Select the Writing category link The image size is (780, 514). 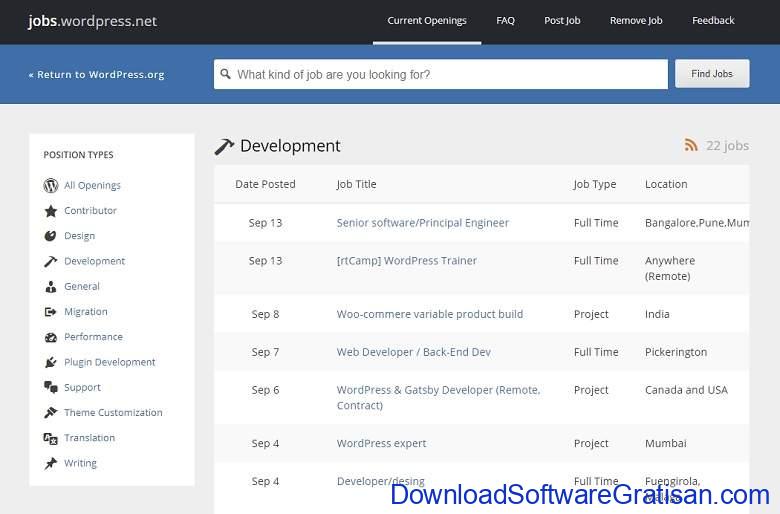[80, 463]
